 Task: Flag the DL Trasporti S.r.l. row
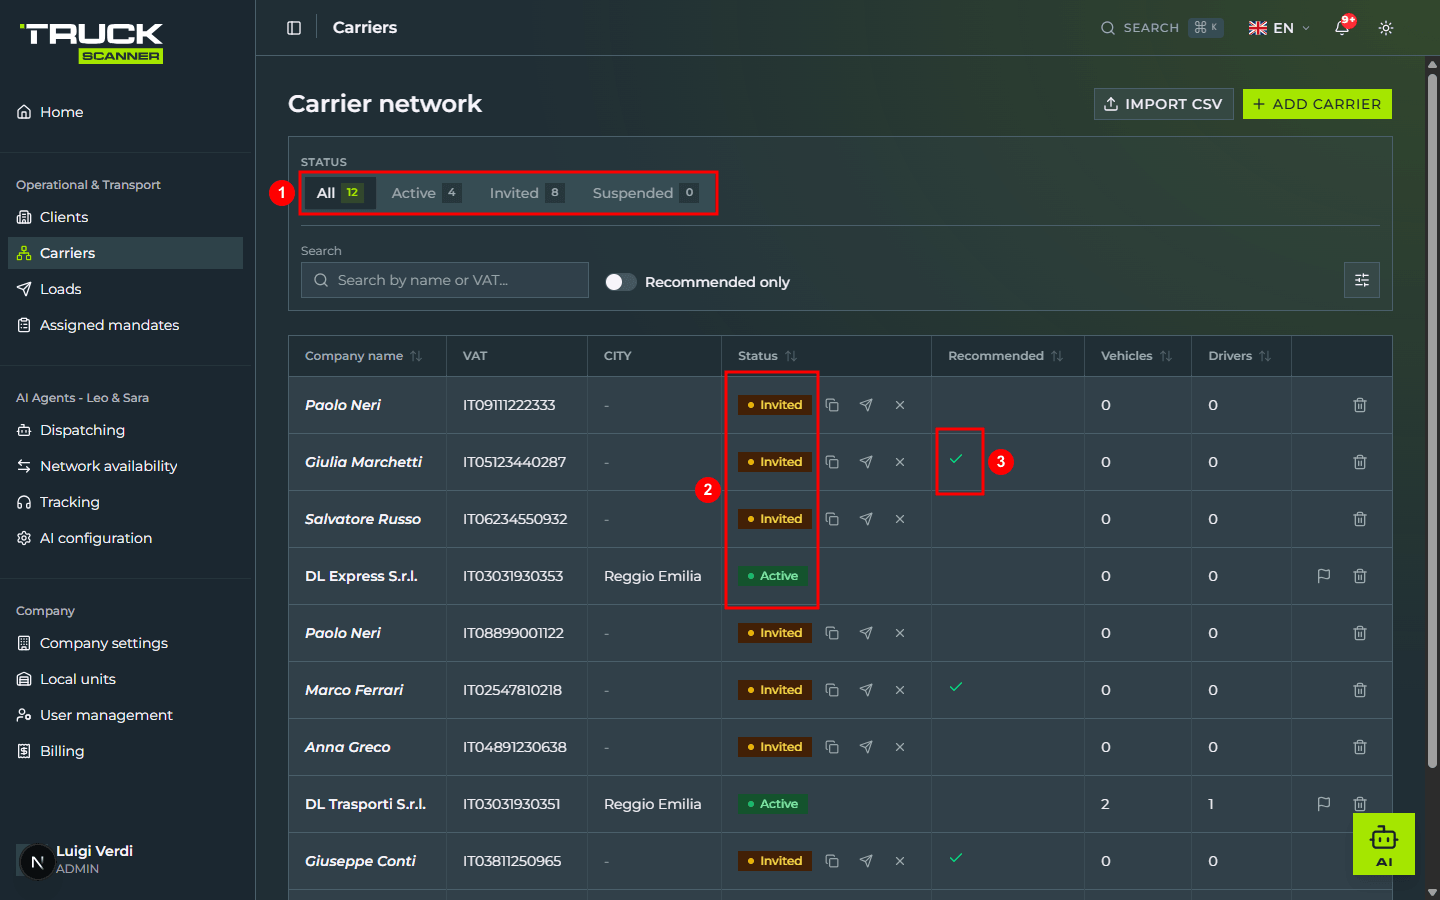1324,804
